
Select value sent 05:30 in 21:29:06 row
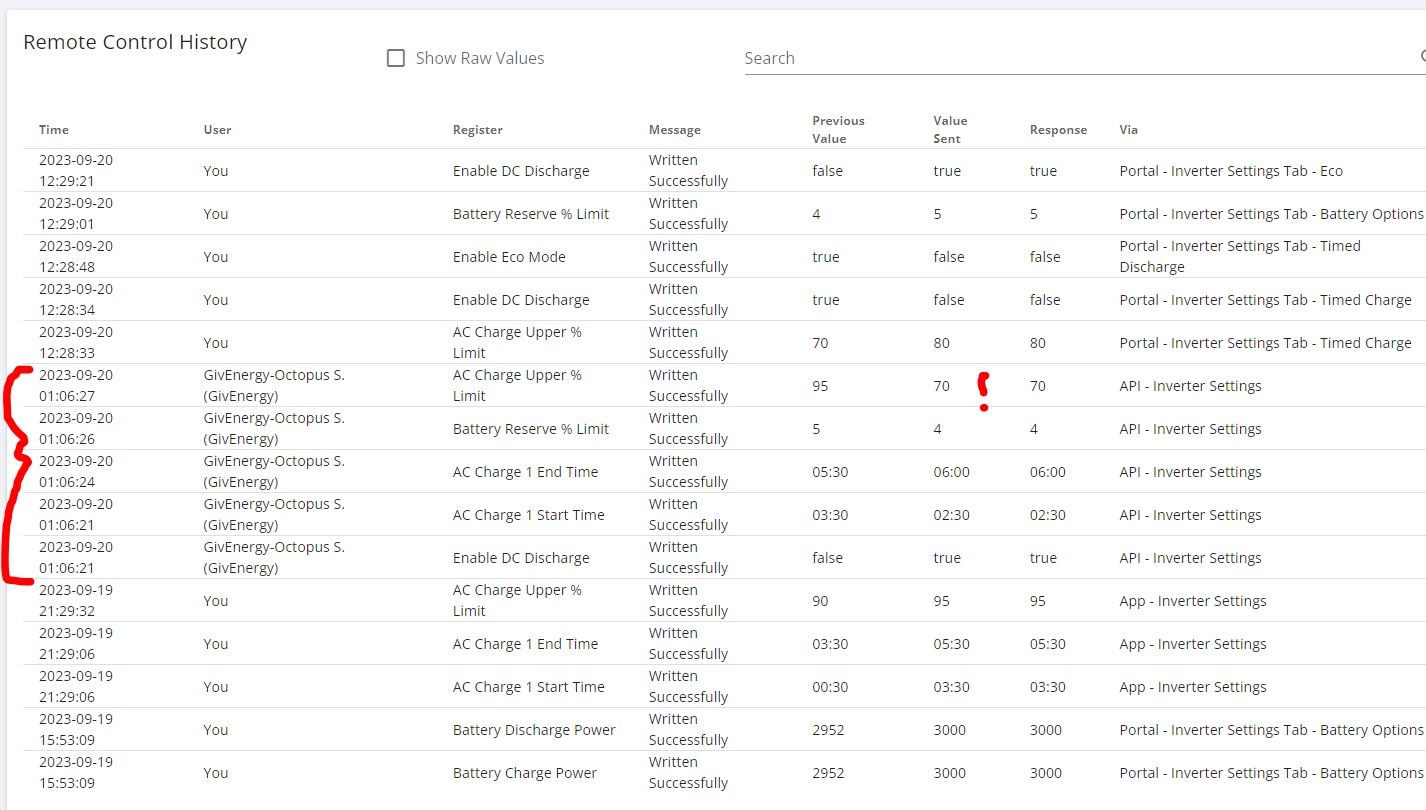click(x=952, y=644)
